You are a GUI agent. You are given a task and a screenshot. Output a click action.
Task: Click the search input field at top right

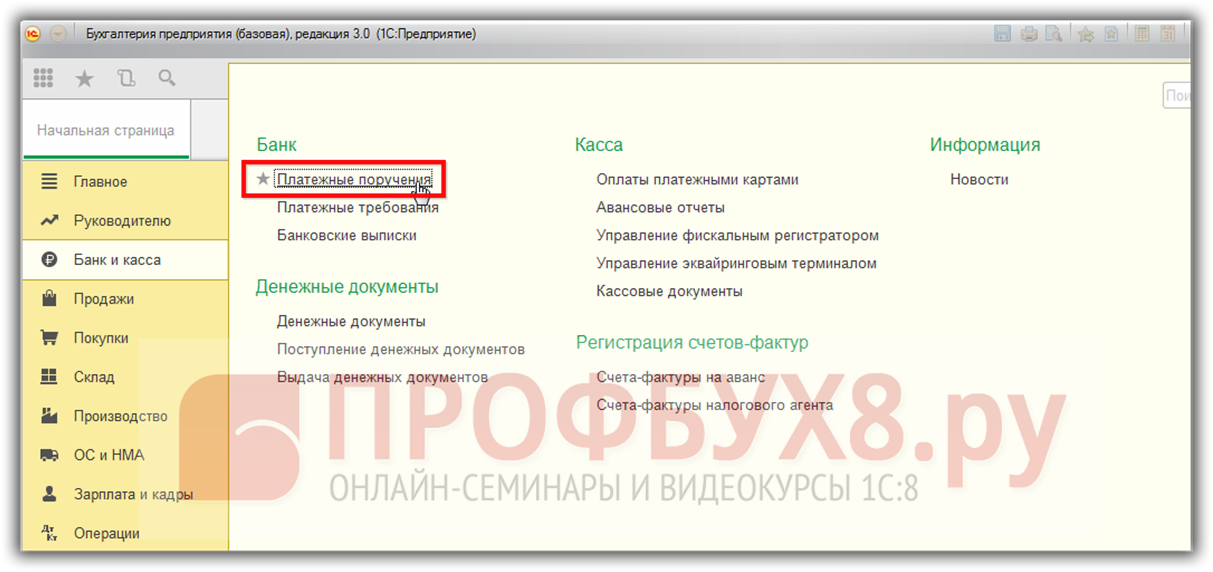tap(1177, 96)
